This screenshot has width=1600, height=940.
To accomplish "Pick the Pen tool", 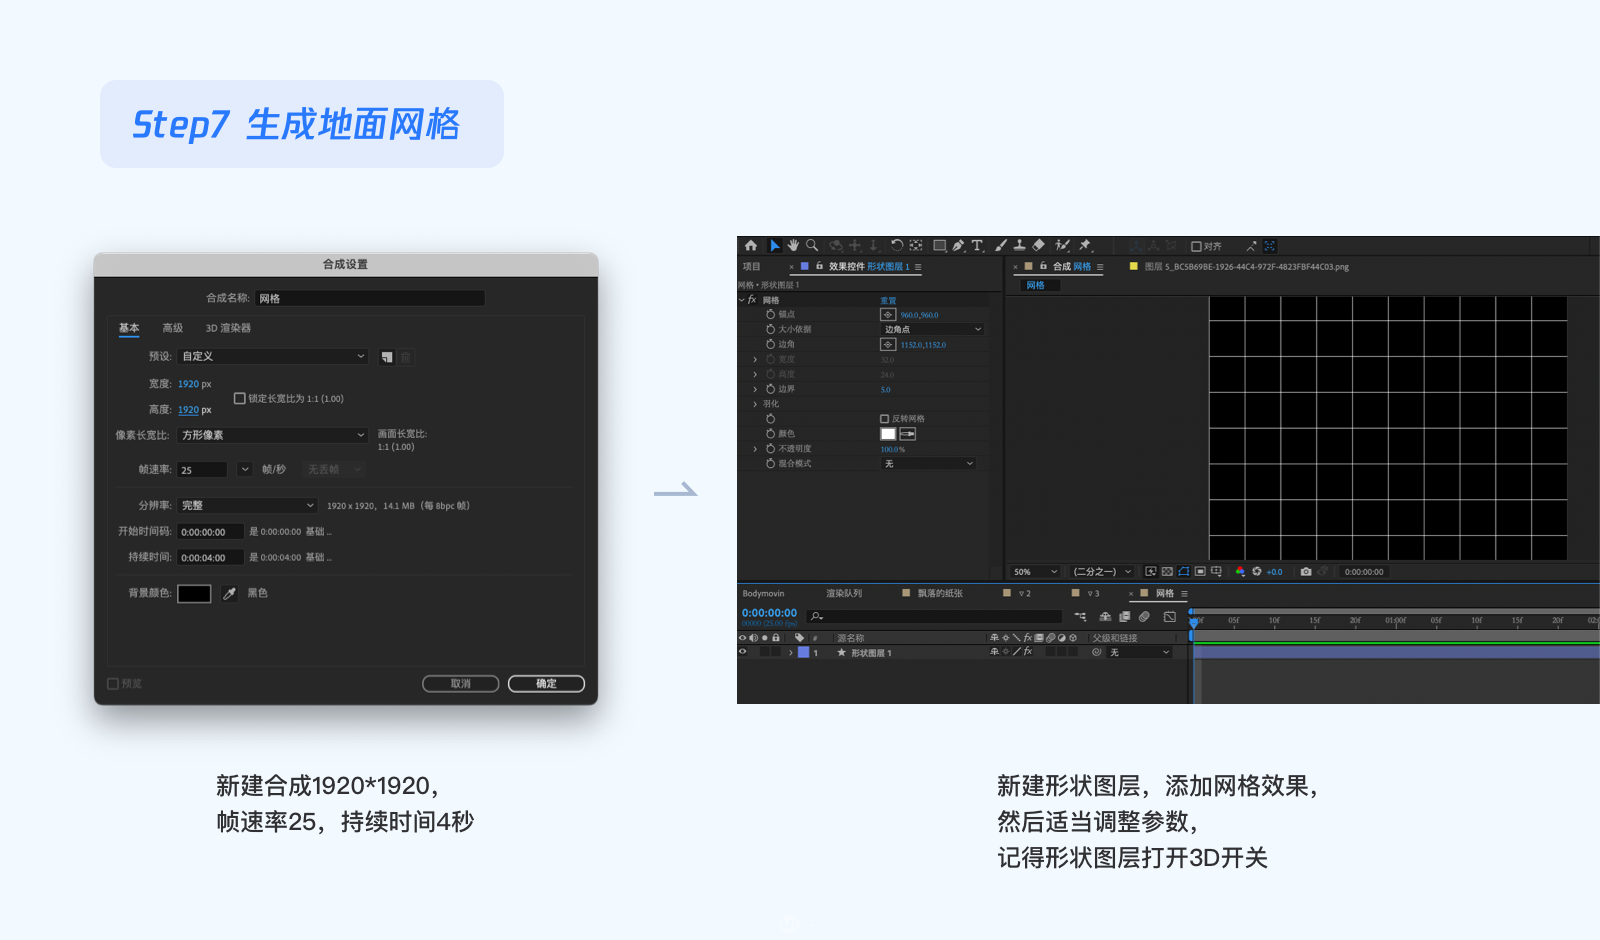I will (x=958, y=245).
